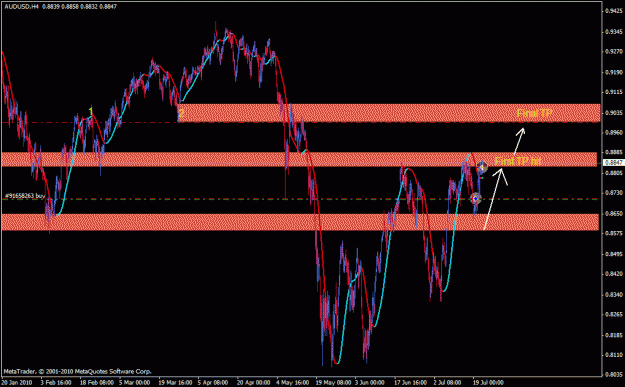Click time axis label '20 Jan 2010'
Viewport: 625px width, 387px height.
(x=17, y=382)
